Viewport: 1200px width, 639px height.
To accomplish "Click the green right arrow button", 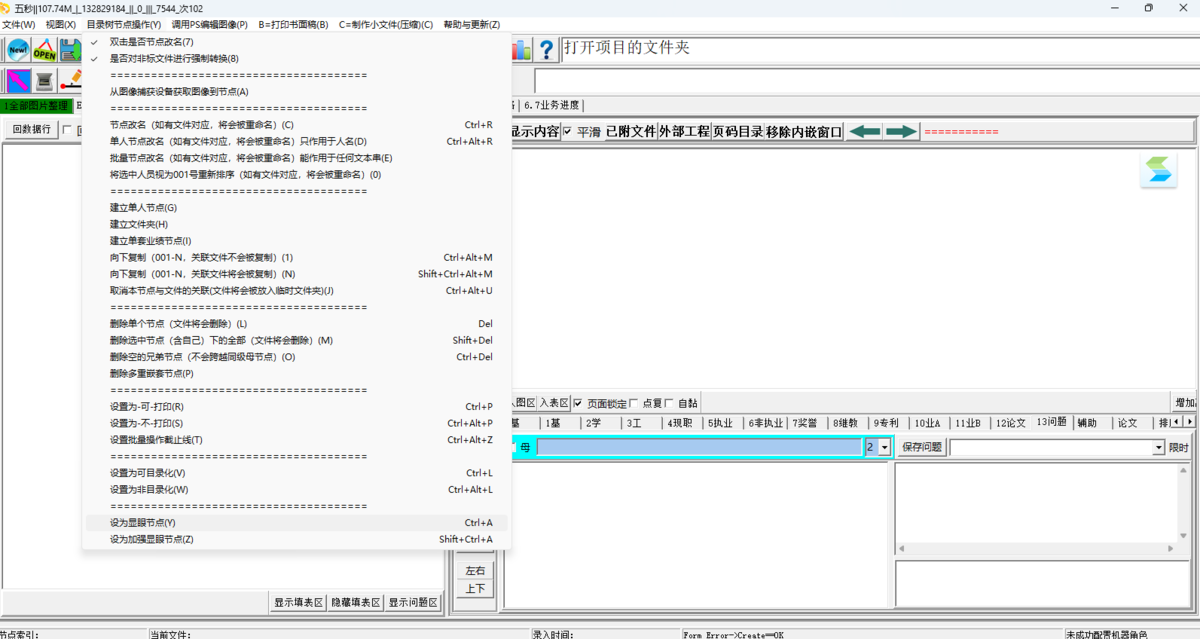I will 901,131.
